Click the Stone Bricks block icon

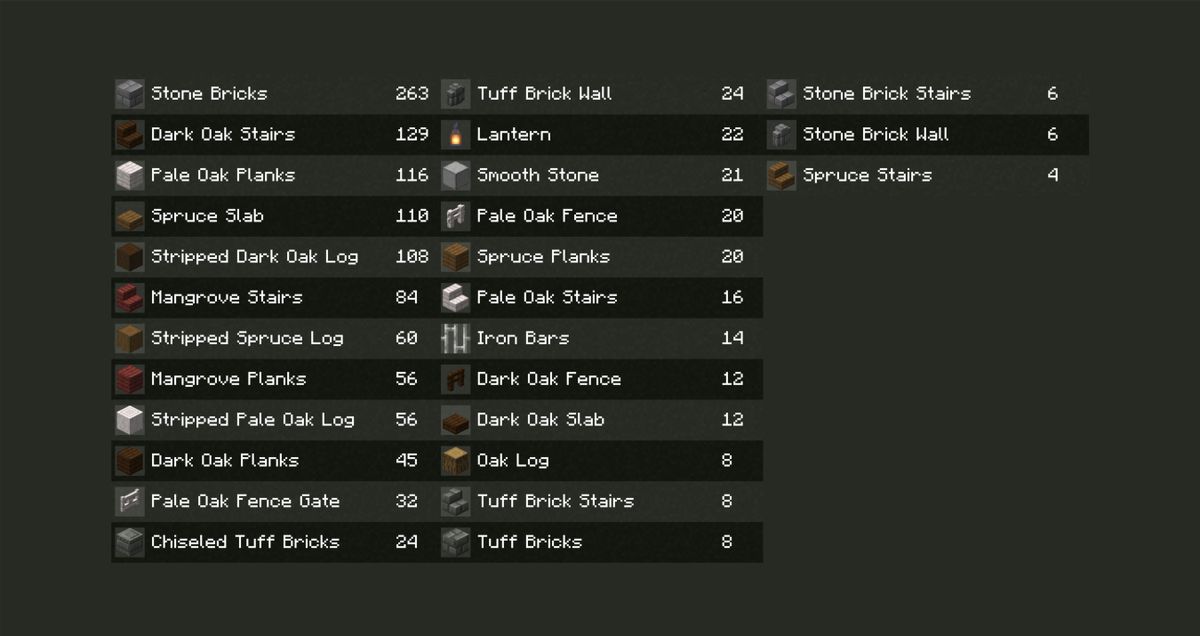coord(129,94)
